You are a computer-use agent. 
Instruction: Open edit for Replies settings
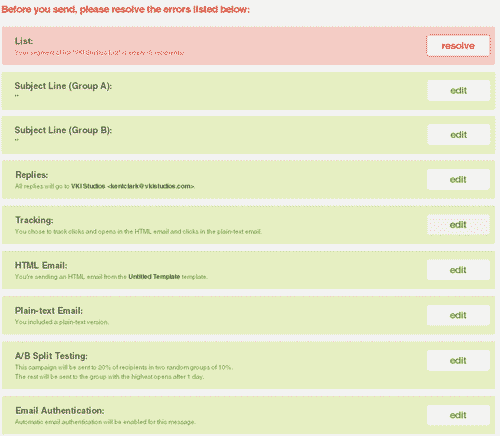[458, 180]
